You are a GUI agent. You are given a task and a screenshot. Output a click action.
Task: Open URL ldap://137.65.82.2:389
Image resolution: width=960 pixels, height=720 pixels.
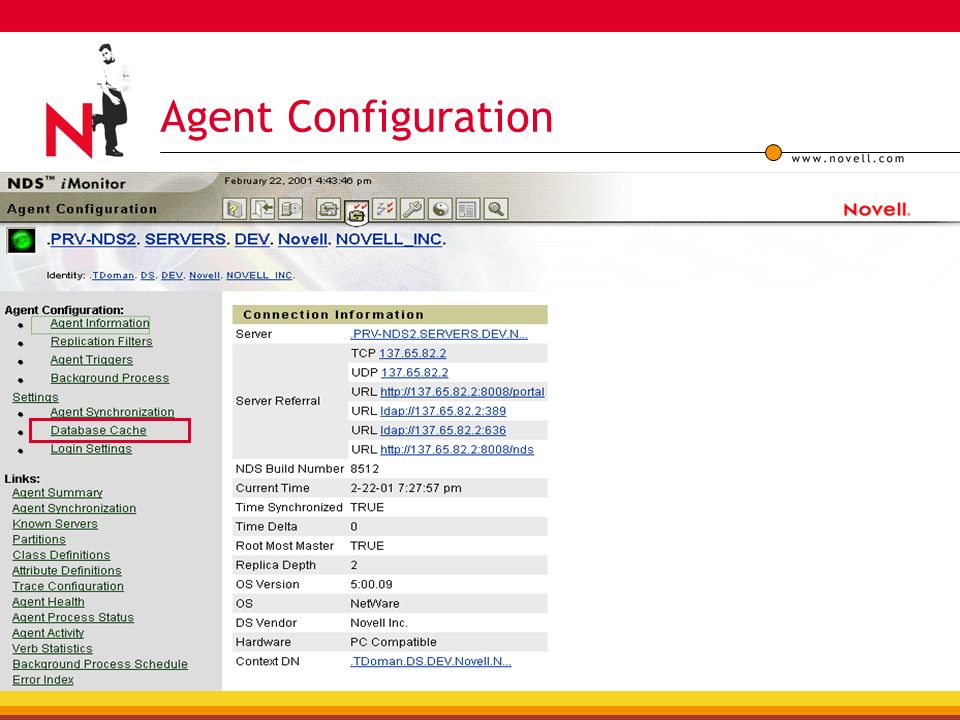[x=443, y=411]
